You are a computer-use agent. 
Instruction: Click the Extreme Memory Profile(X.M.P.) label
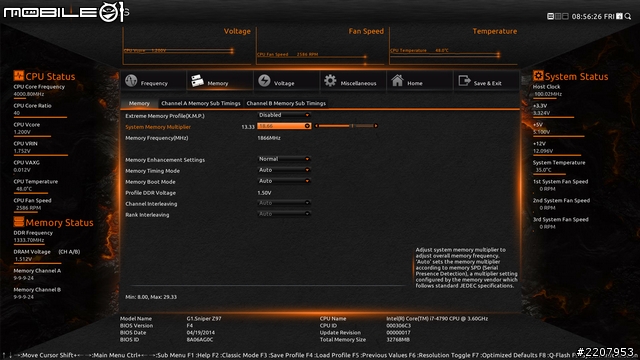(164, 116)
